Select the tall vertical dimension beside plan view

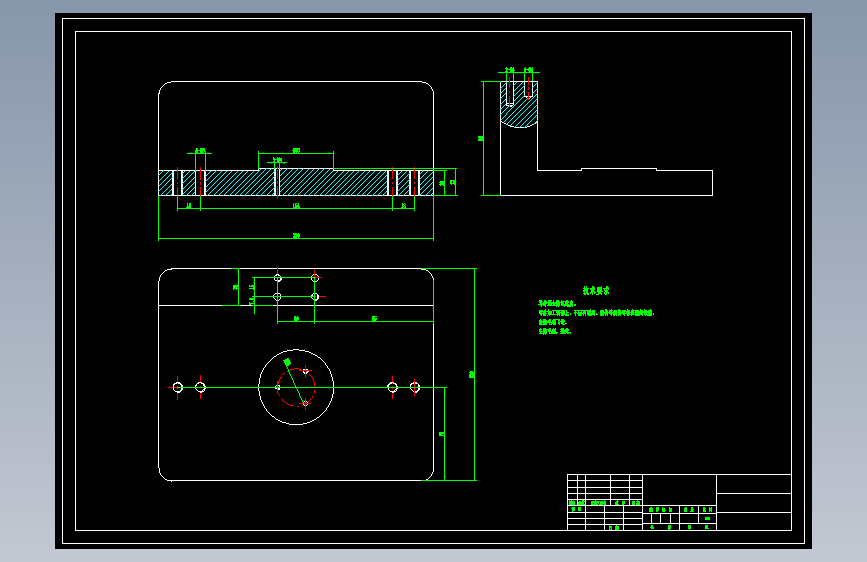point(473,374)
